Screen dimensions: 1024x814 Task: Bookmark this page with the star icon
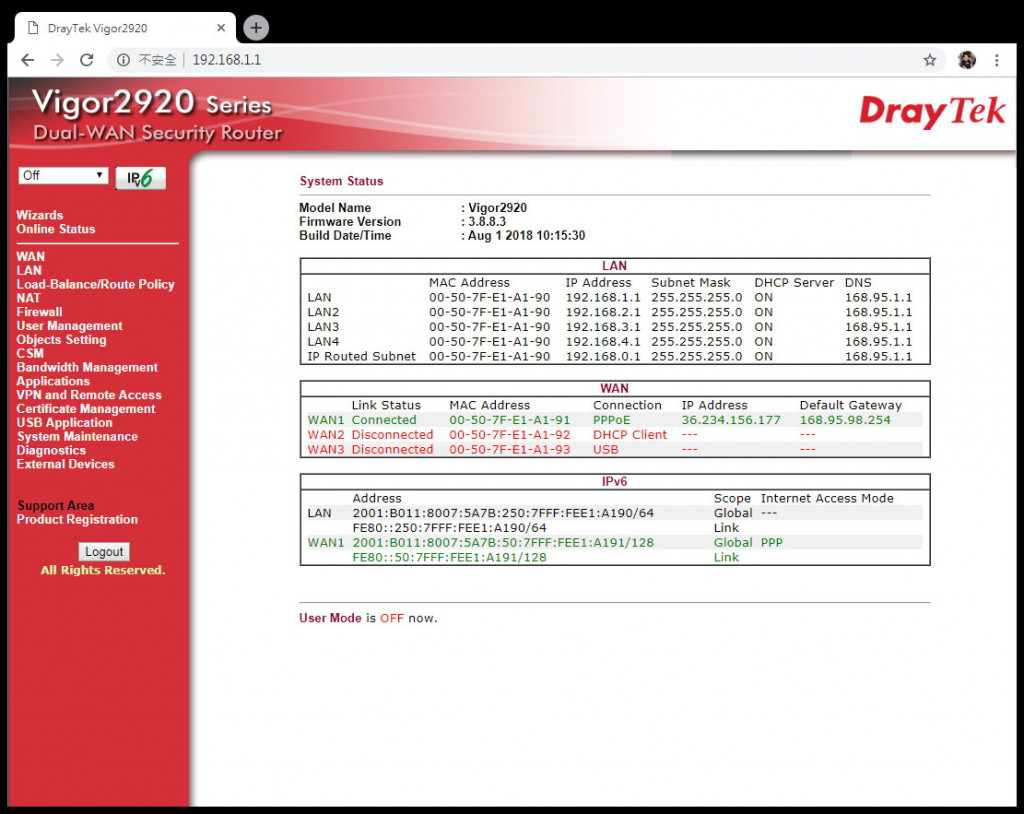[929, 60]
